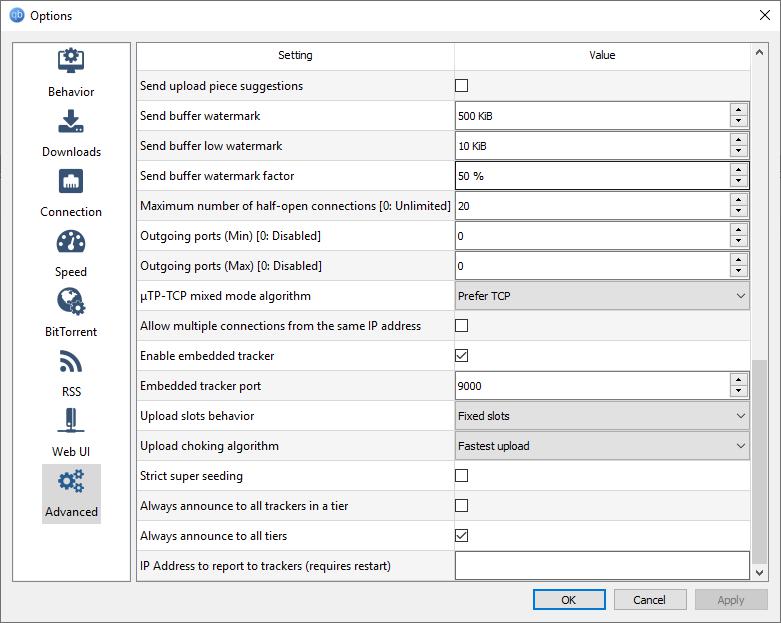Image resolution: width=781 pixels, height=623 pixels.
Task: Click the Send buffer watermark 500 KiB field
Action: pos(593,116)
